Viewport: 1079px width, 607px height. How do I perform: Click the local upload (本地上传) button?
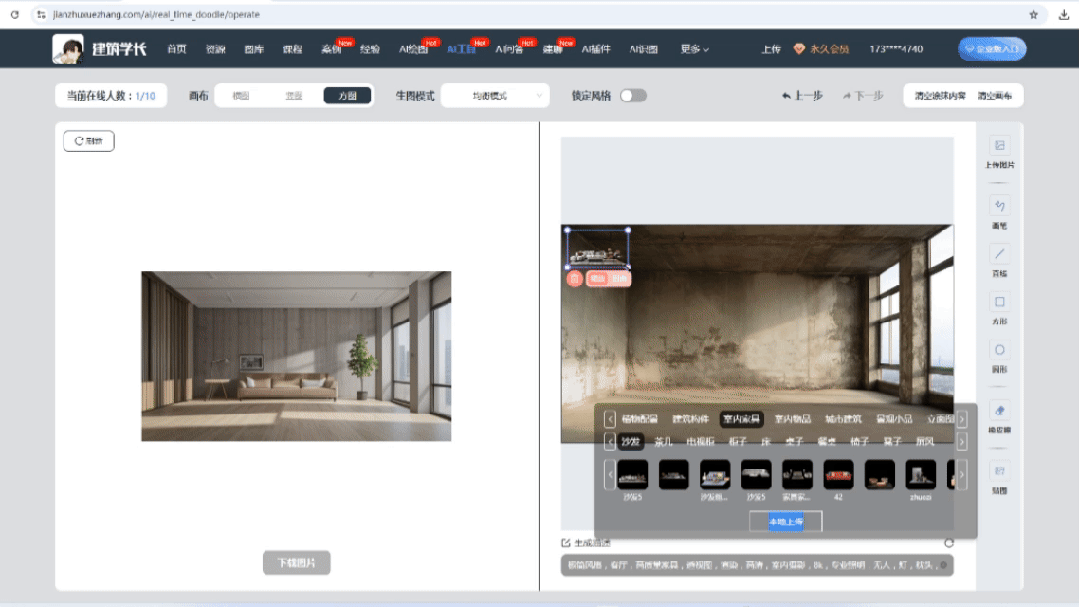pyautogui.click(x=785, y=522)
